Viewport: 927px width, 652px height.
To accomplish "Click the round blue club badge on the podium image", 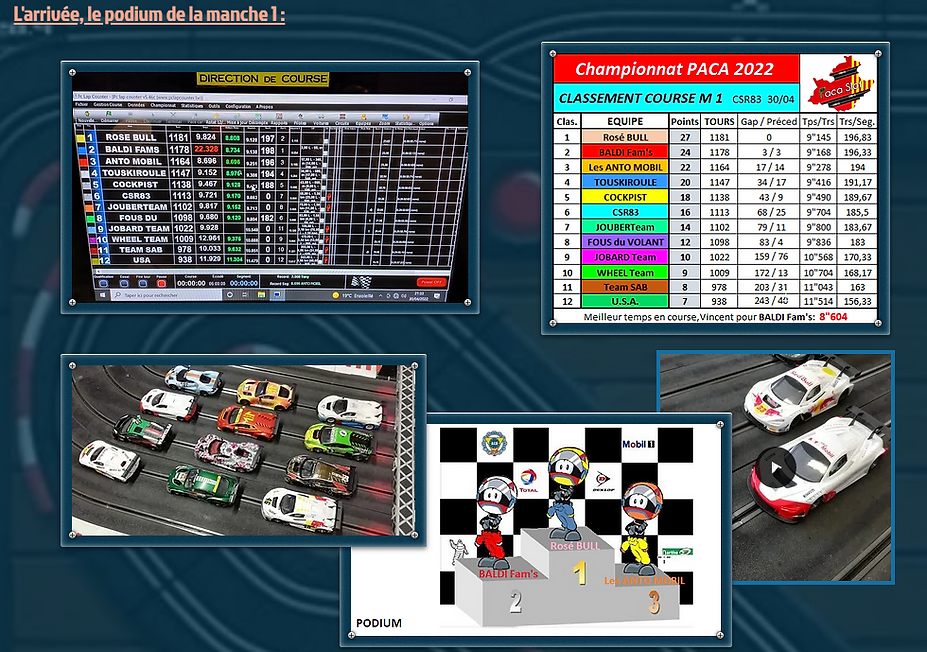I will click(492, 443).
